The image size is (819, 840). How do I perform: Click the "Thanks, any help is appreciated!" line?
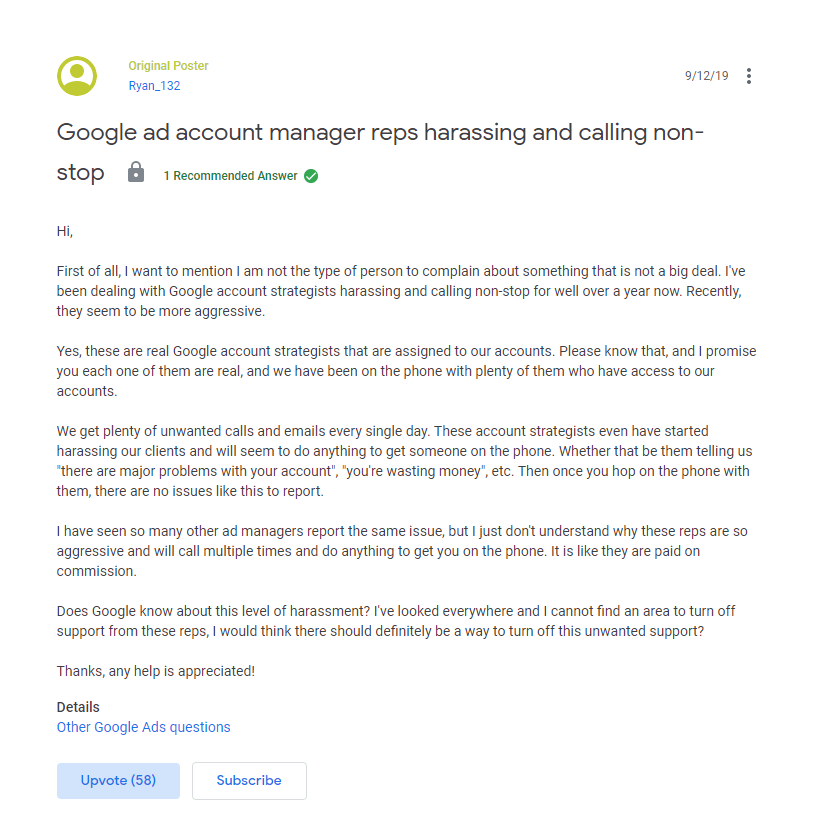point(156,671)
